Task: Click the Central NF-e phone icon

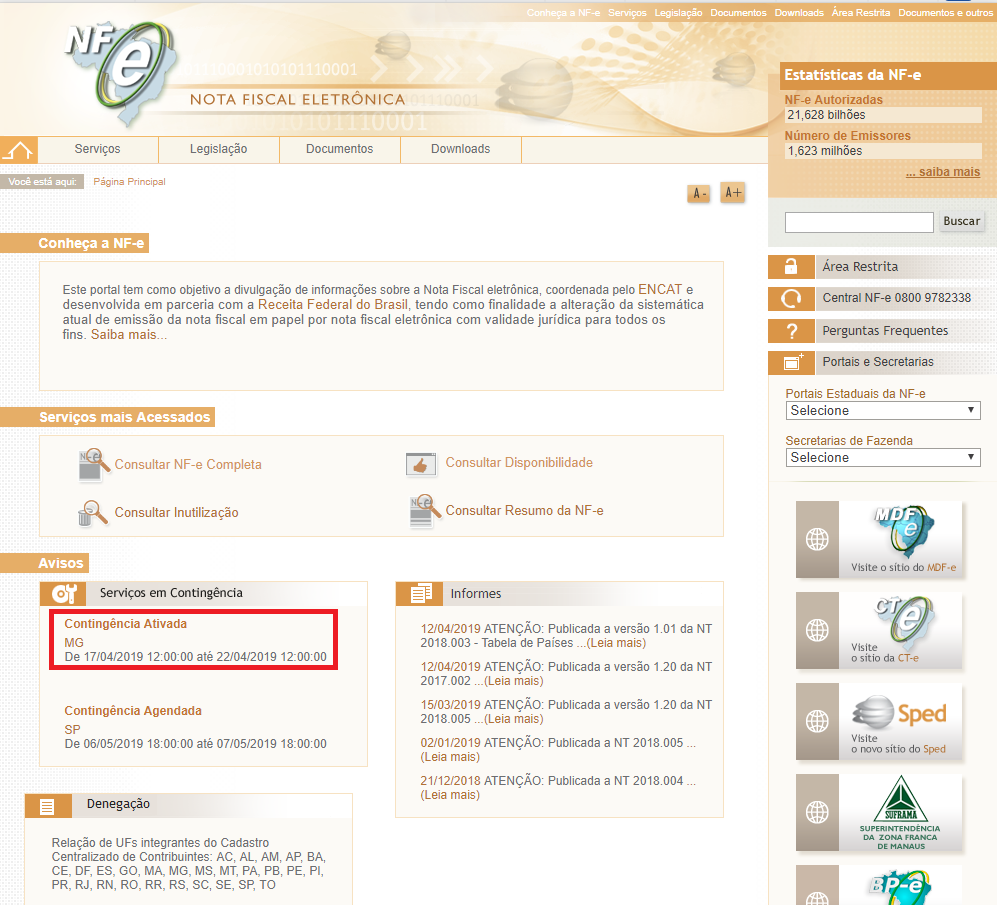Action: 791,298
